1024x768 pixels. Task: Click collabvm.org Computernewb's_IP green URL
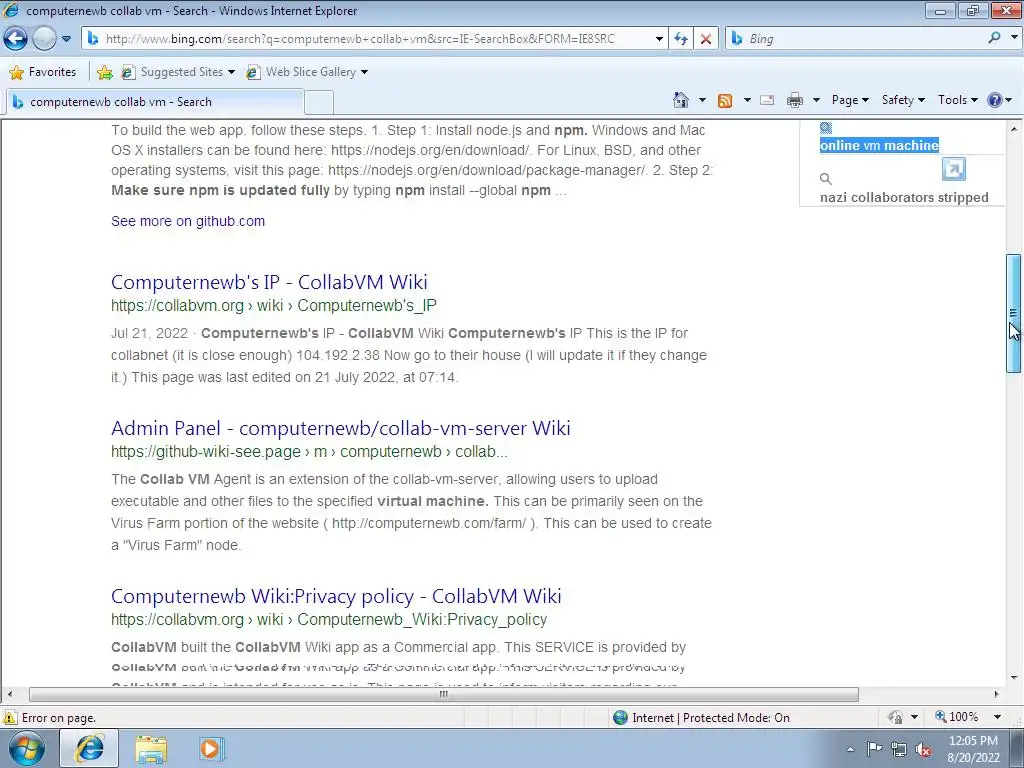coord(274,306)
